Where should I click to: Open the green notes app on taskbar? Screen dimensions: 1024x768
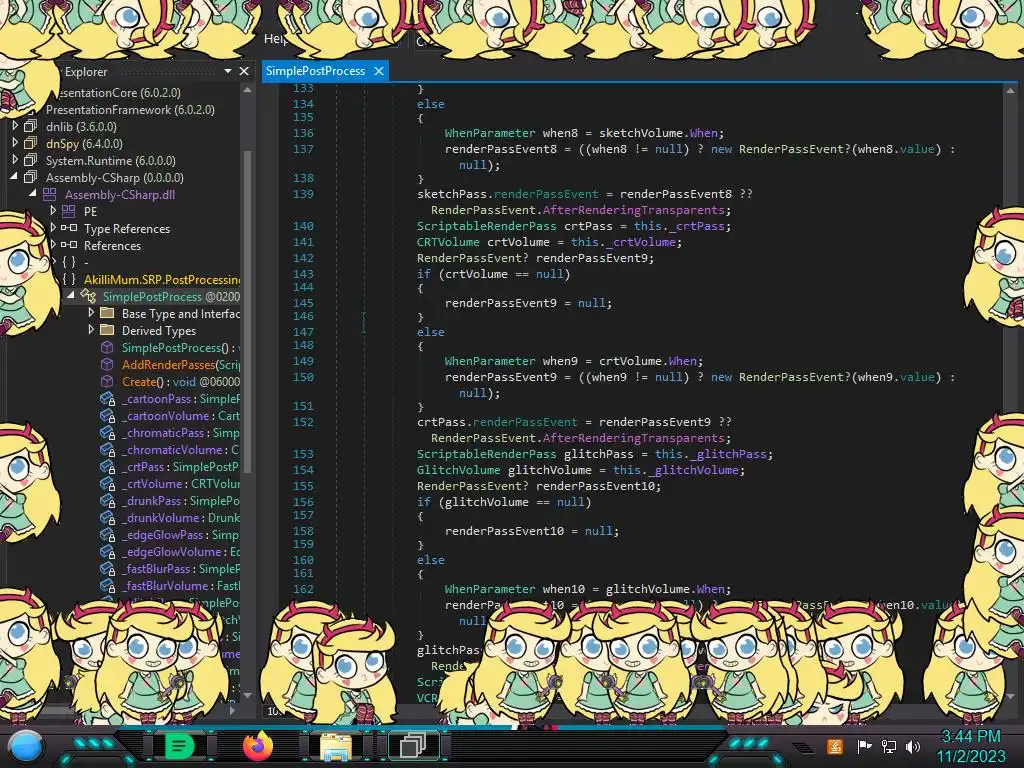click(179, 745)
